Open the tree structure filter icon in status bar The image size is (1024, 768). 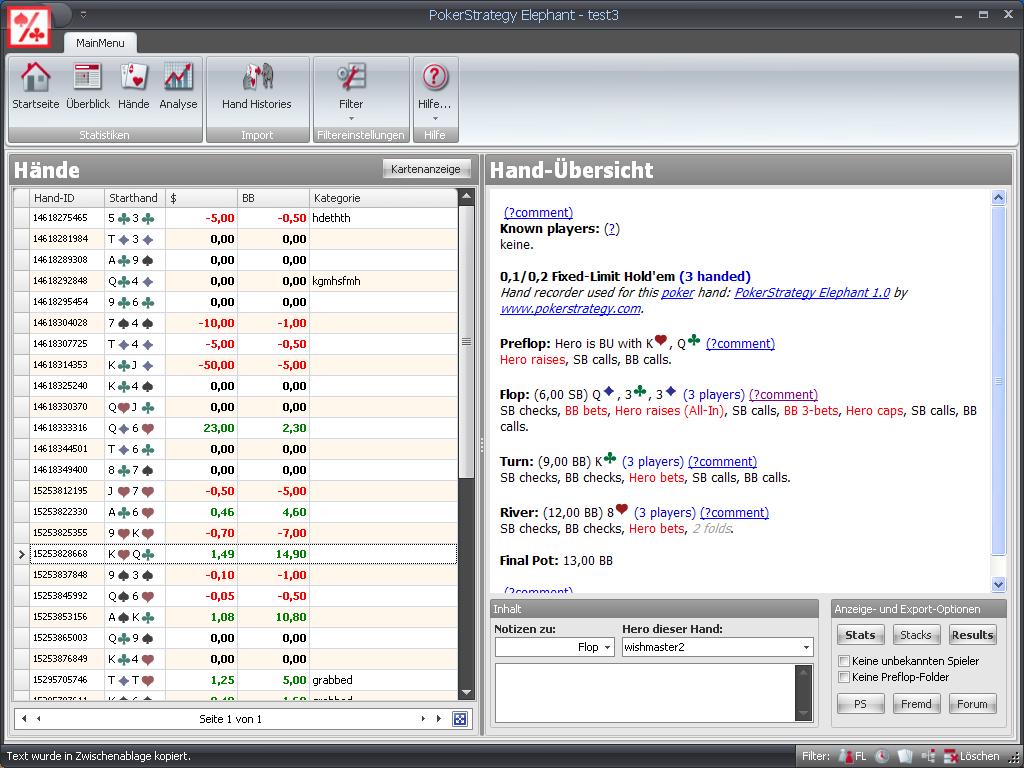coord(928,756)
